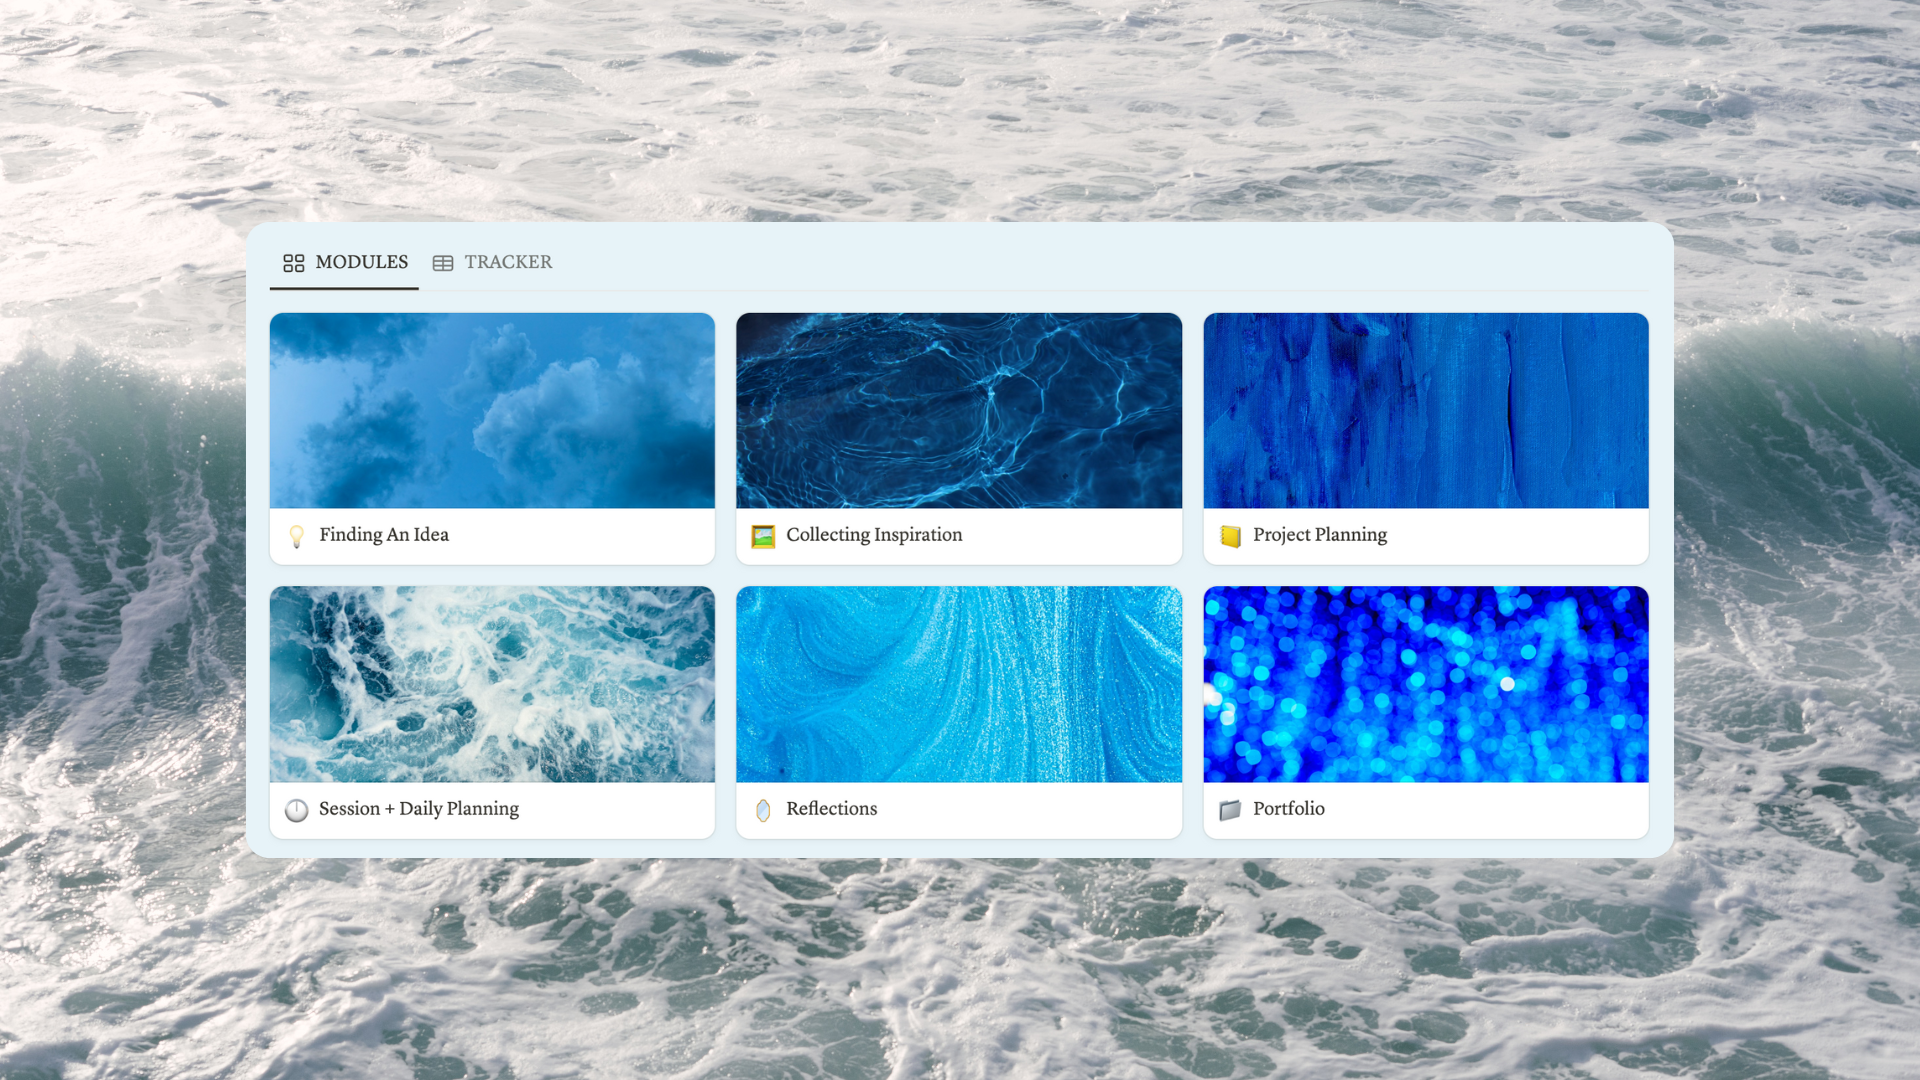Open the Session + Daily Planning title
This screenshot has height=1080, width=1920.
(418, 809)
